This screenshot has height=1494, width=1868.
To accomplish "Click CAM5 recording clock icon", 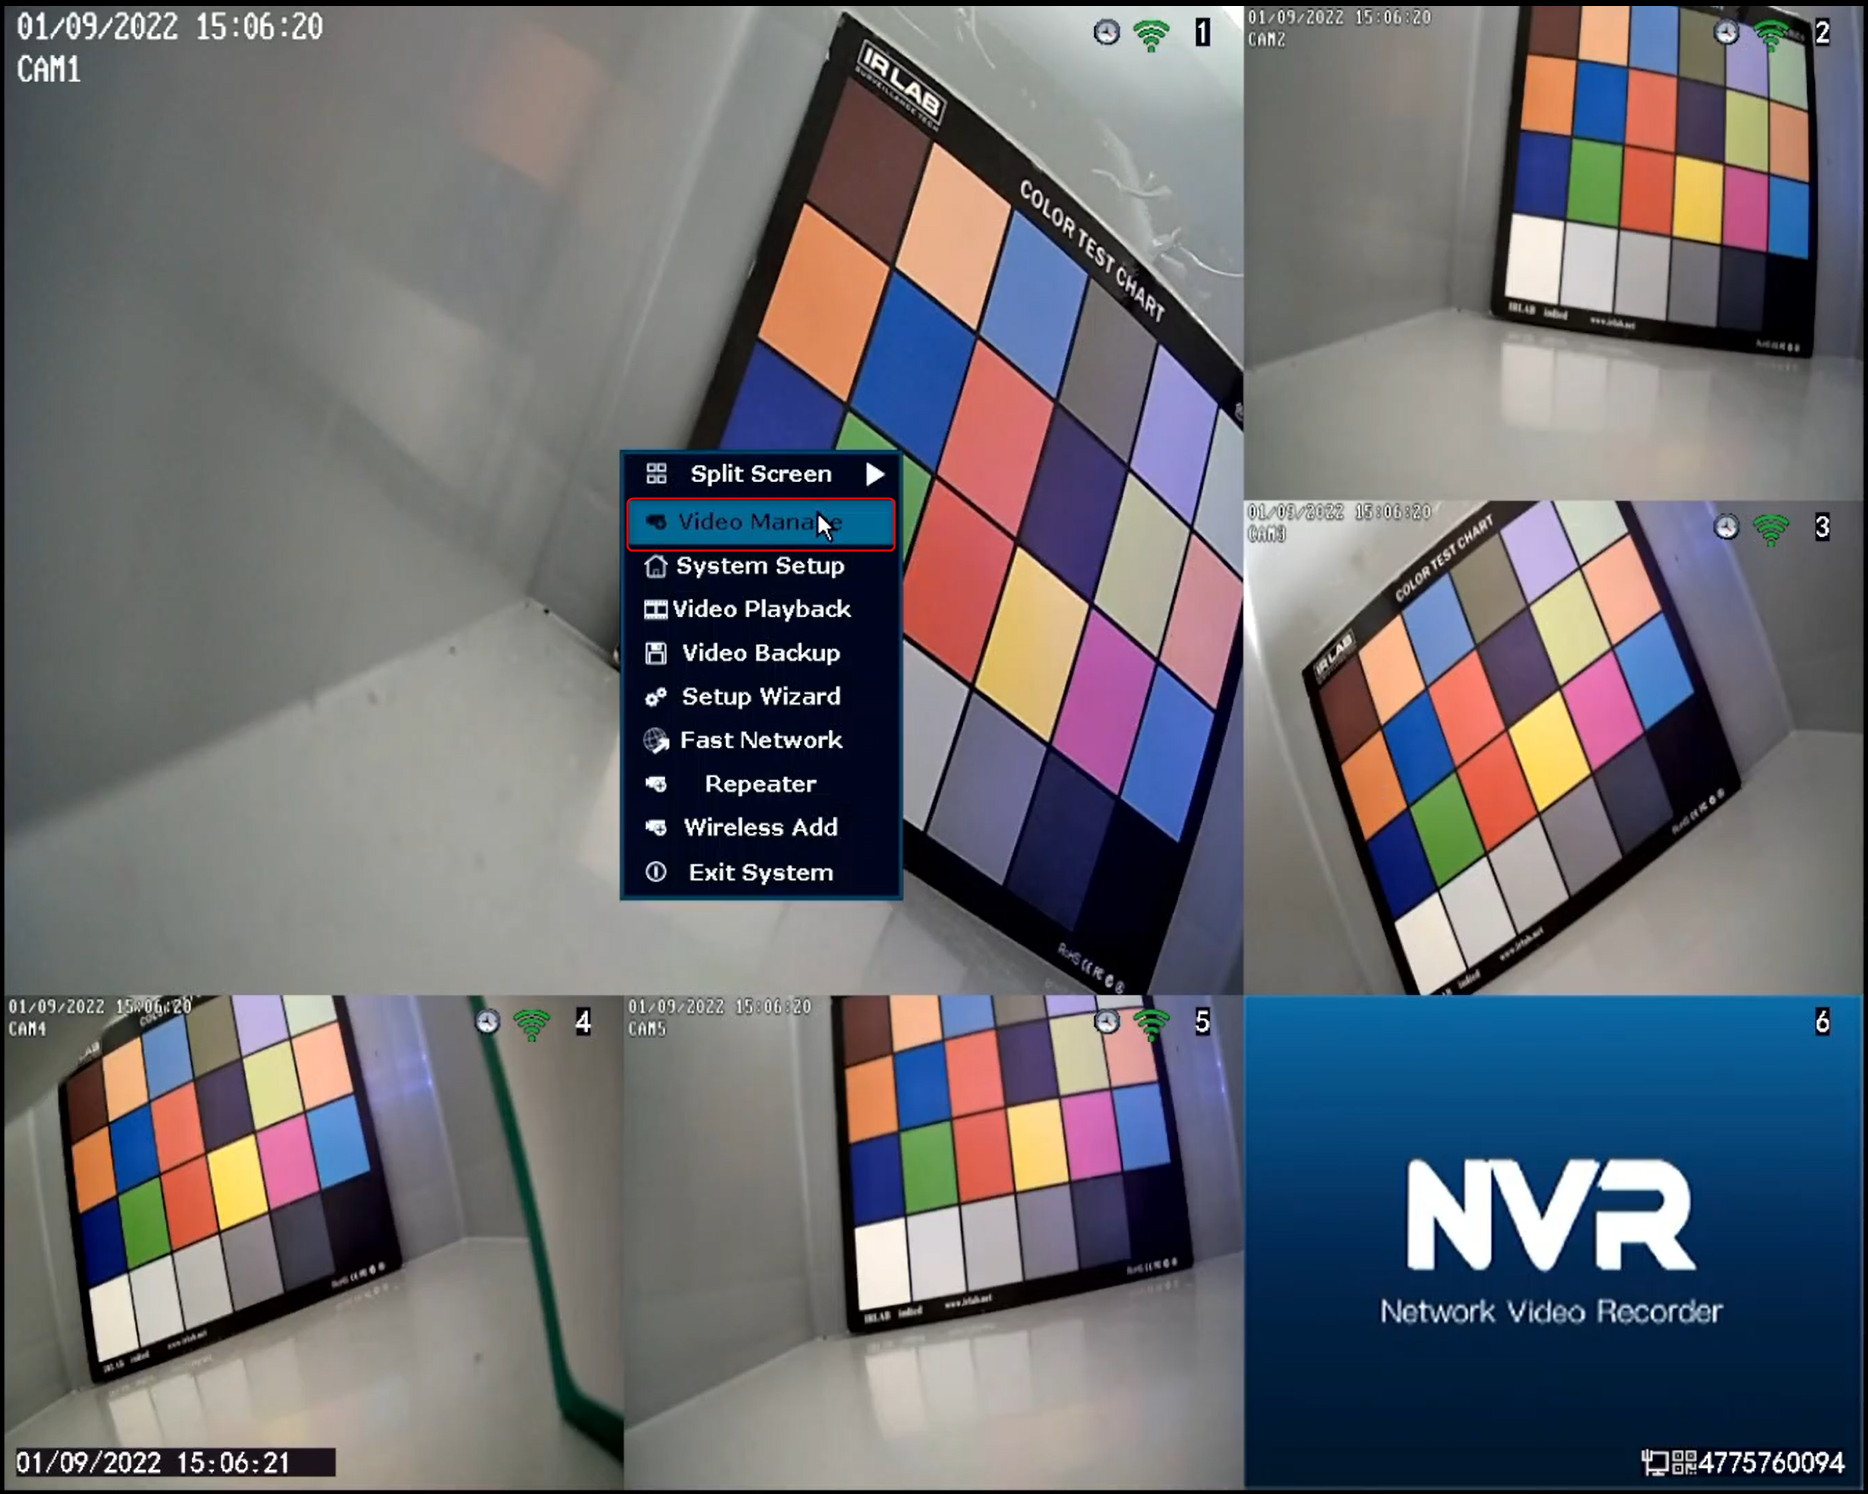I will click(1106, 1021).
